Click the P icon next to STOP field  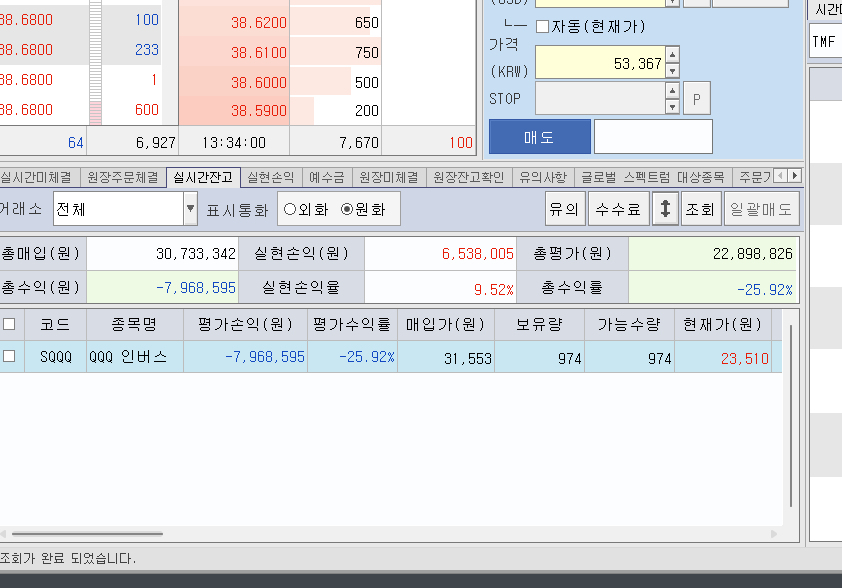pos(697,97)
